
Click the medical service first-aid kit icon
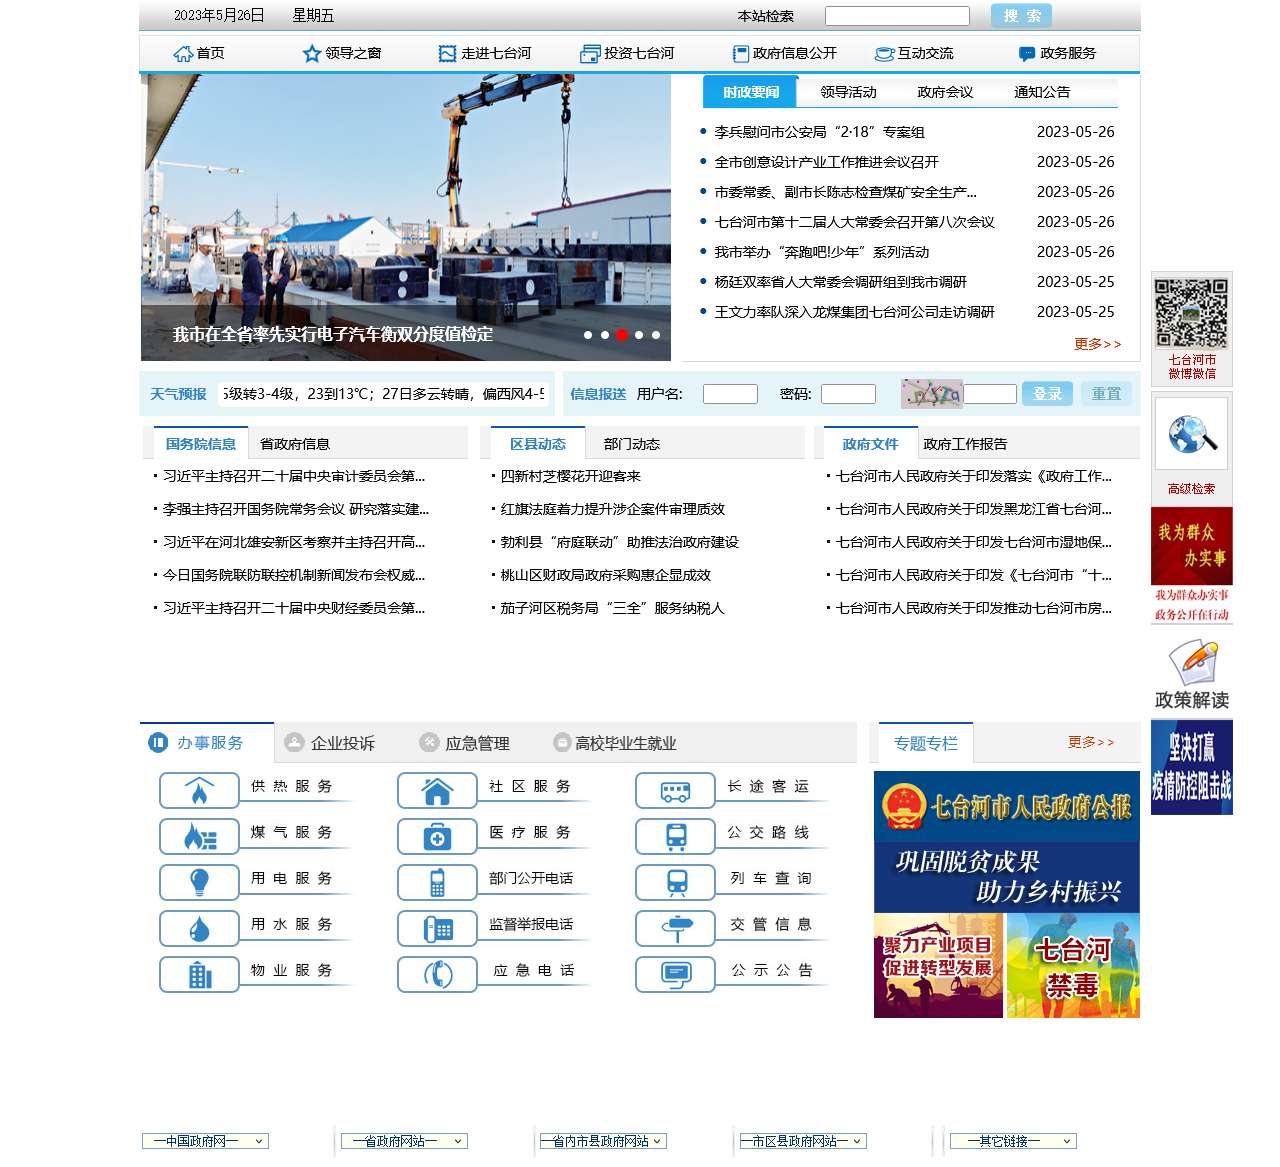[x=437, y=837]
